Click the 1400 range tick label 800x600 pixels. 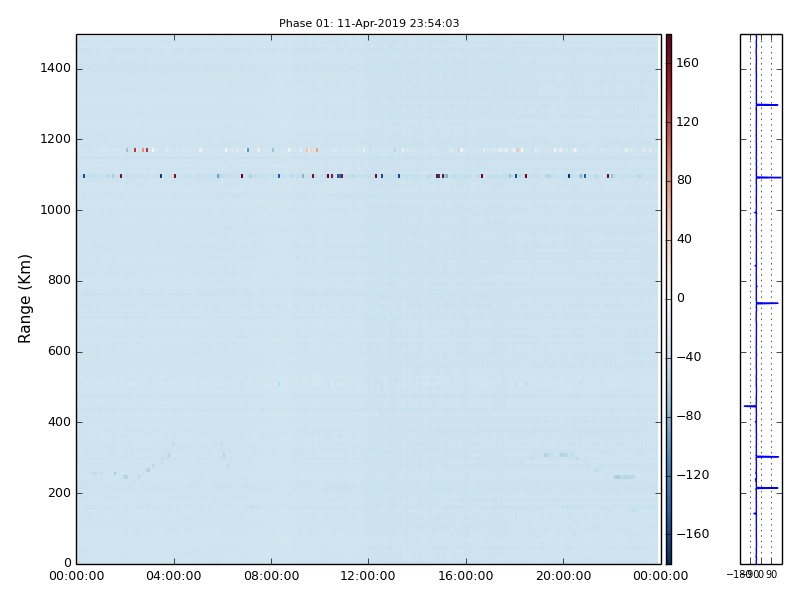(56, 68)
